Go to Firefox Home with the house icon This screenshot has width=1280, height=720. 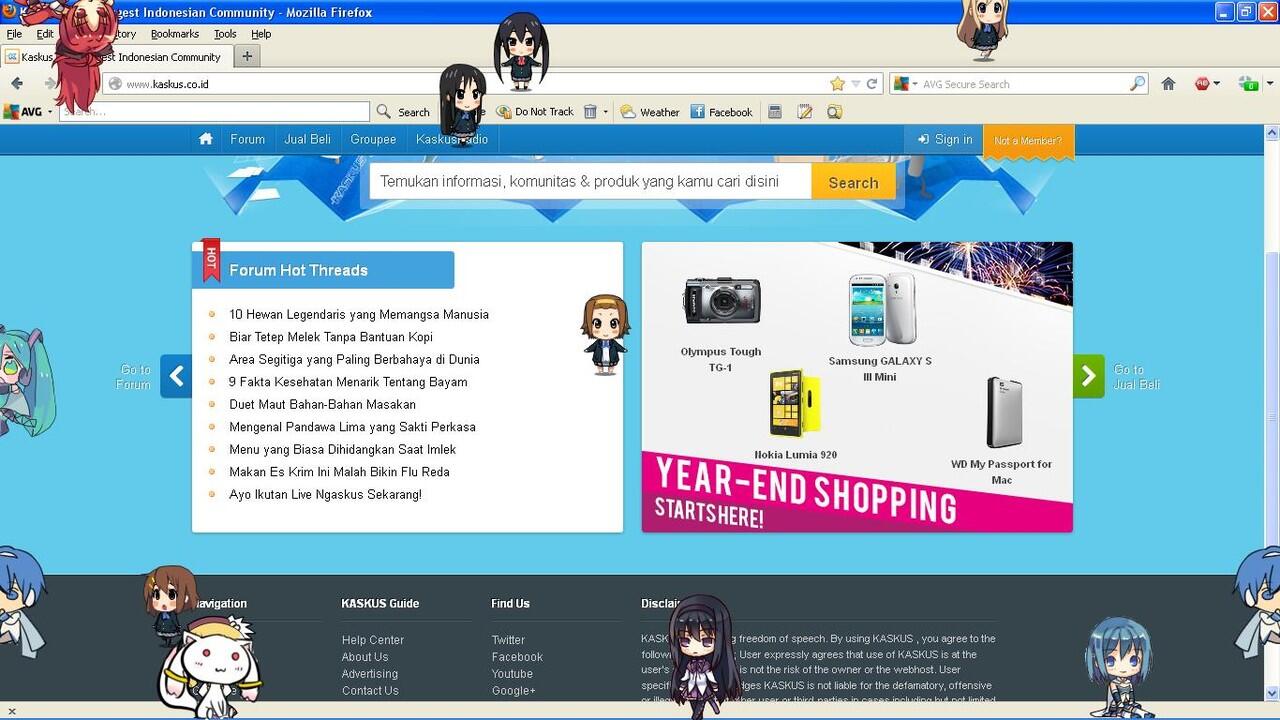tap(1168, 84)
